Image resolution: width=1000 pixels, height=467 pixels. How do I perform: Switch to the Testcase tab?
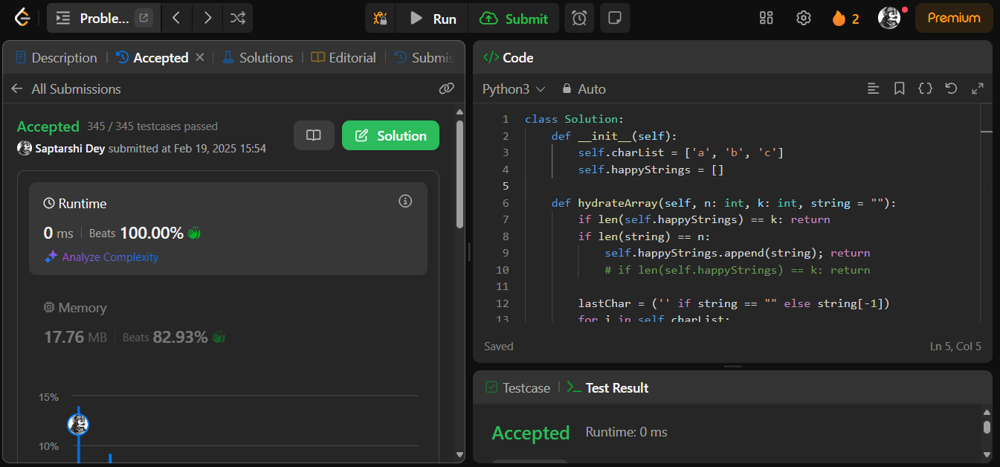click(x=517, y=388)
